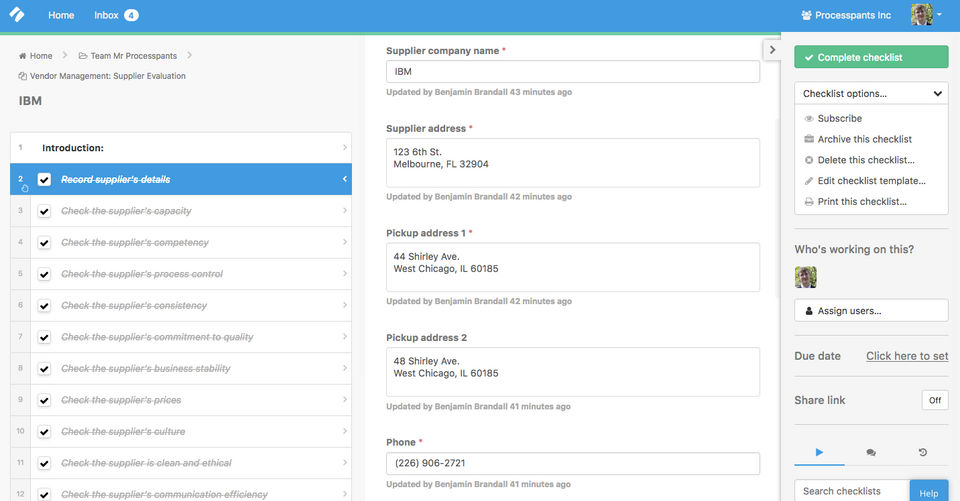This screenshot has width=960, height=501.
Task: Select the Introduction task row
Action: click(181, 148)
